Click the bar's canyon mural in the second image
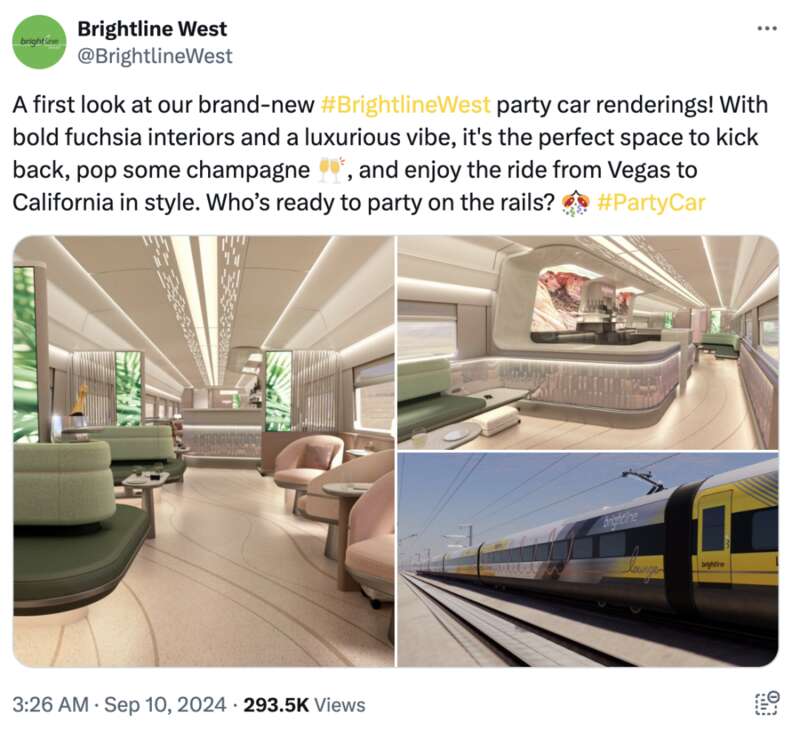 [x=558, y=299]
